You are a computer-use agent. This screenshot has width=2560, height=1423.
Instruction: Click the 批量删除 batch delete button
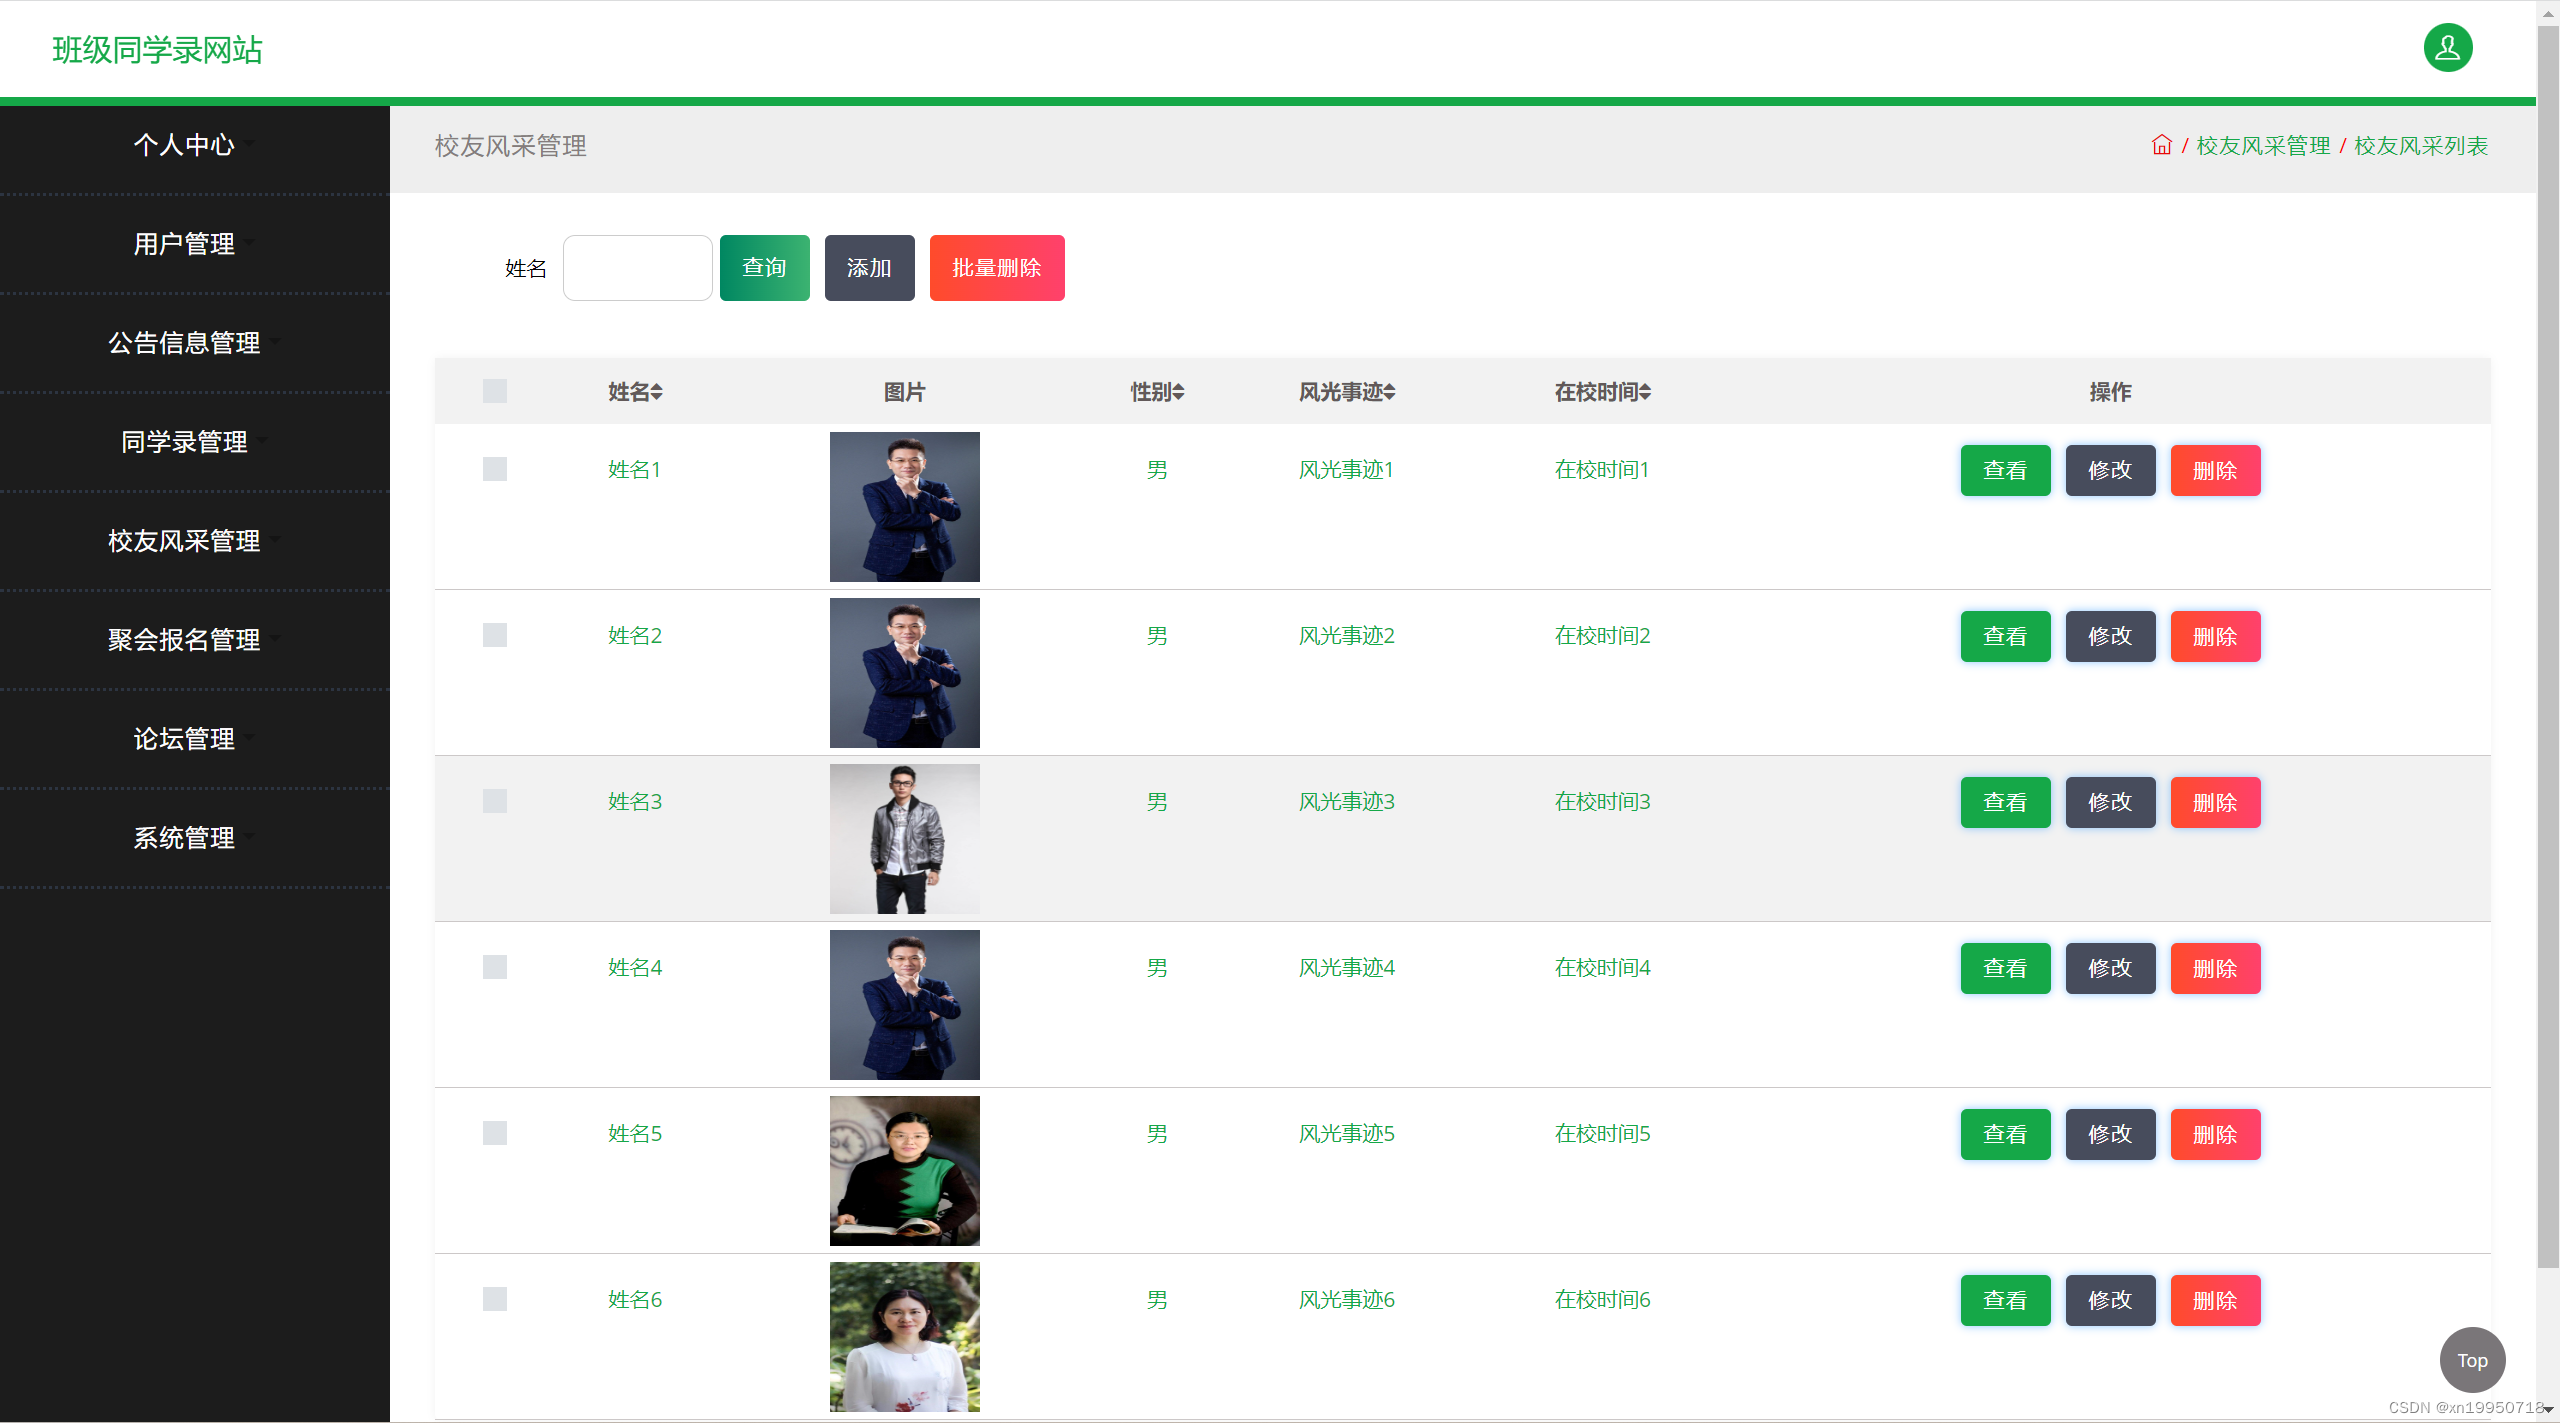coord(997,268)
